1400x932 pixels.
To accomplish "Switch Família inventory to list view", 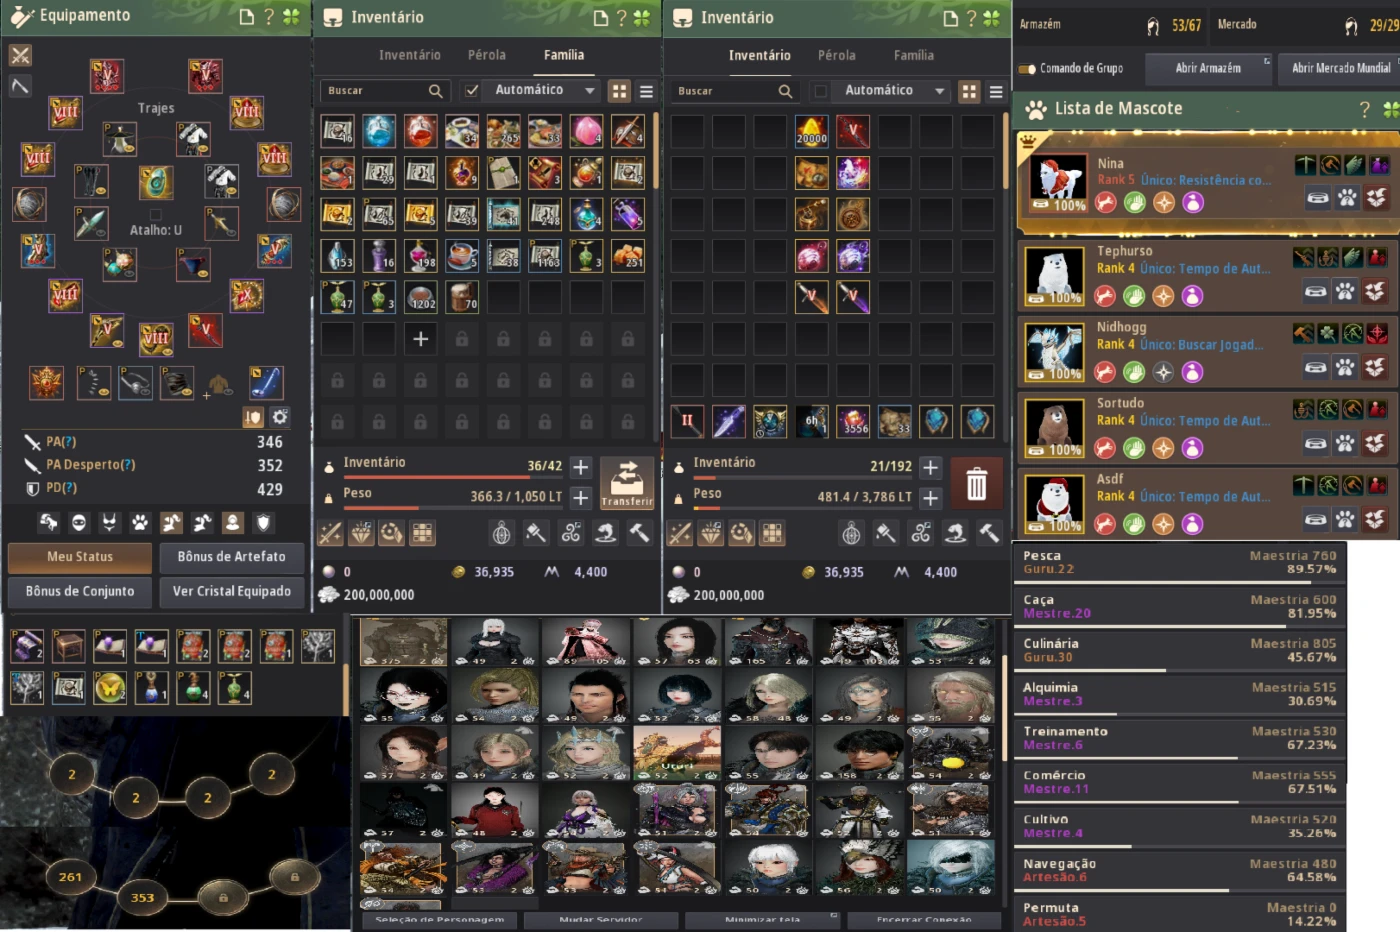I will [x=646, y=92].
